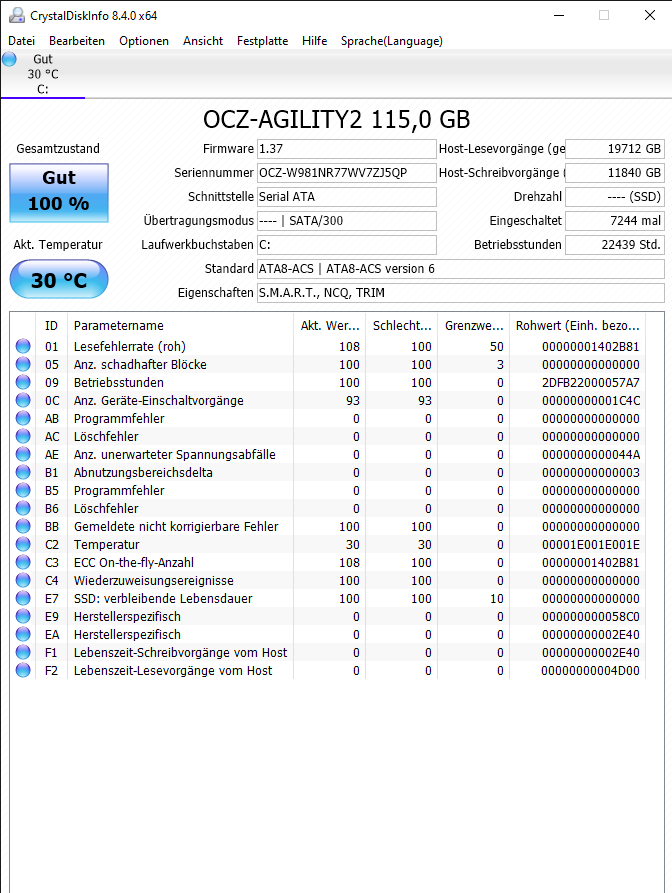This screenshot has height=893, width=672.
Task: Minimize the CrystalDiskInfo window
Action: 559,15
